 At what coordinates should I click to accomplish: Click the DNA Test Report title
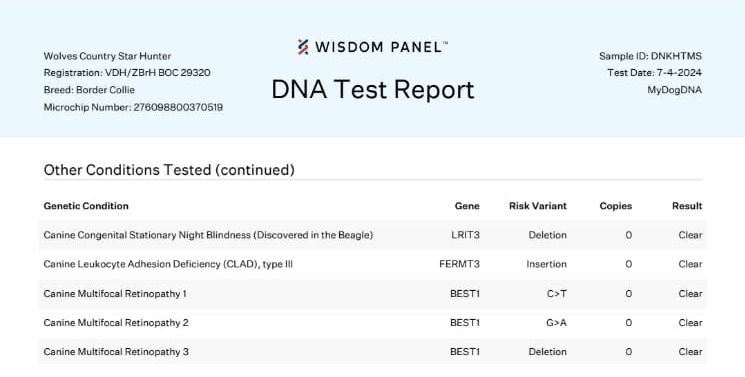(x=373, y=89)
